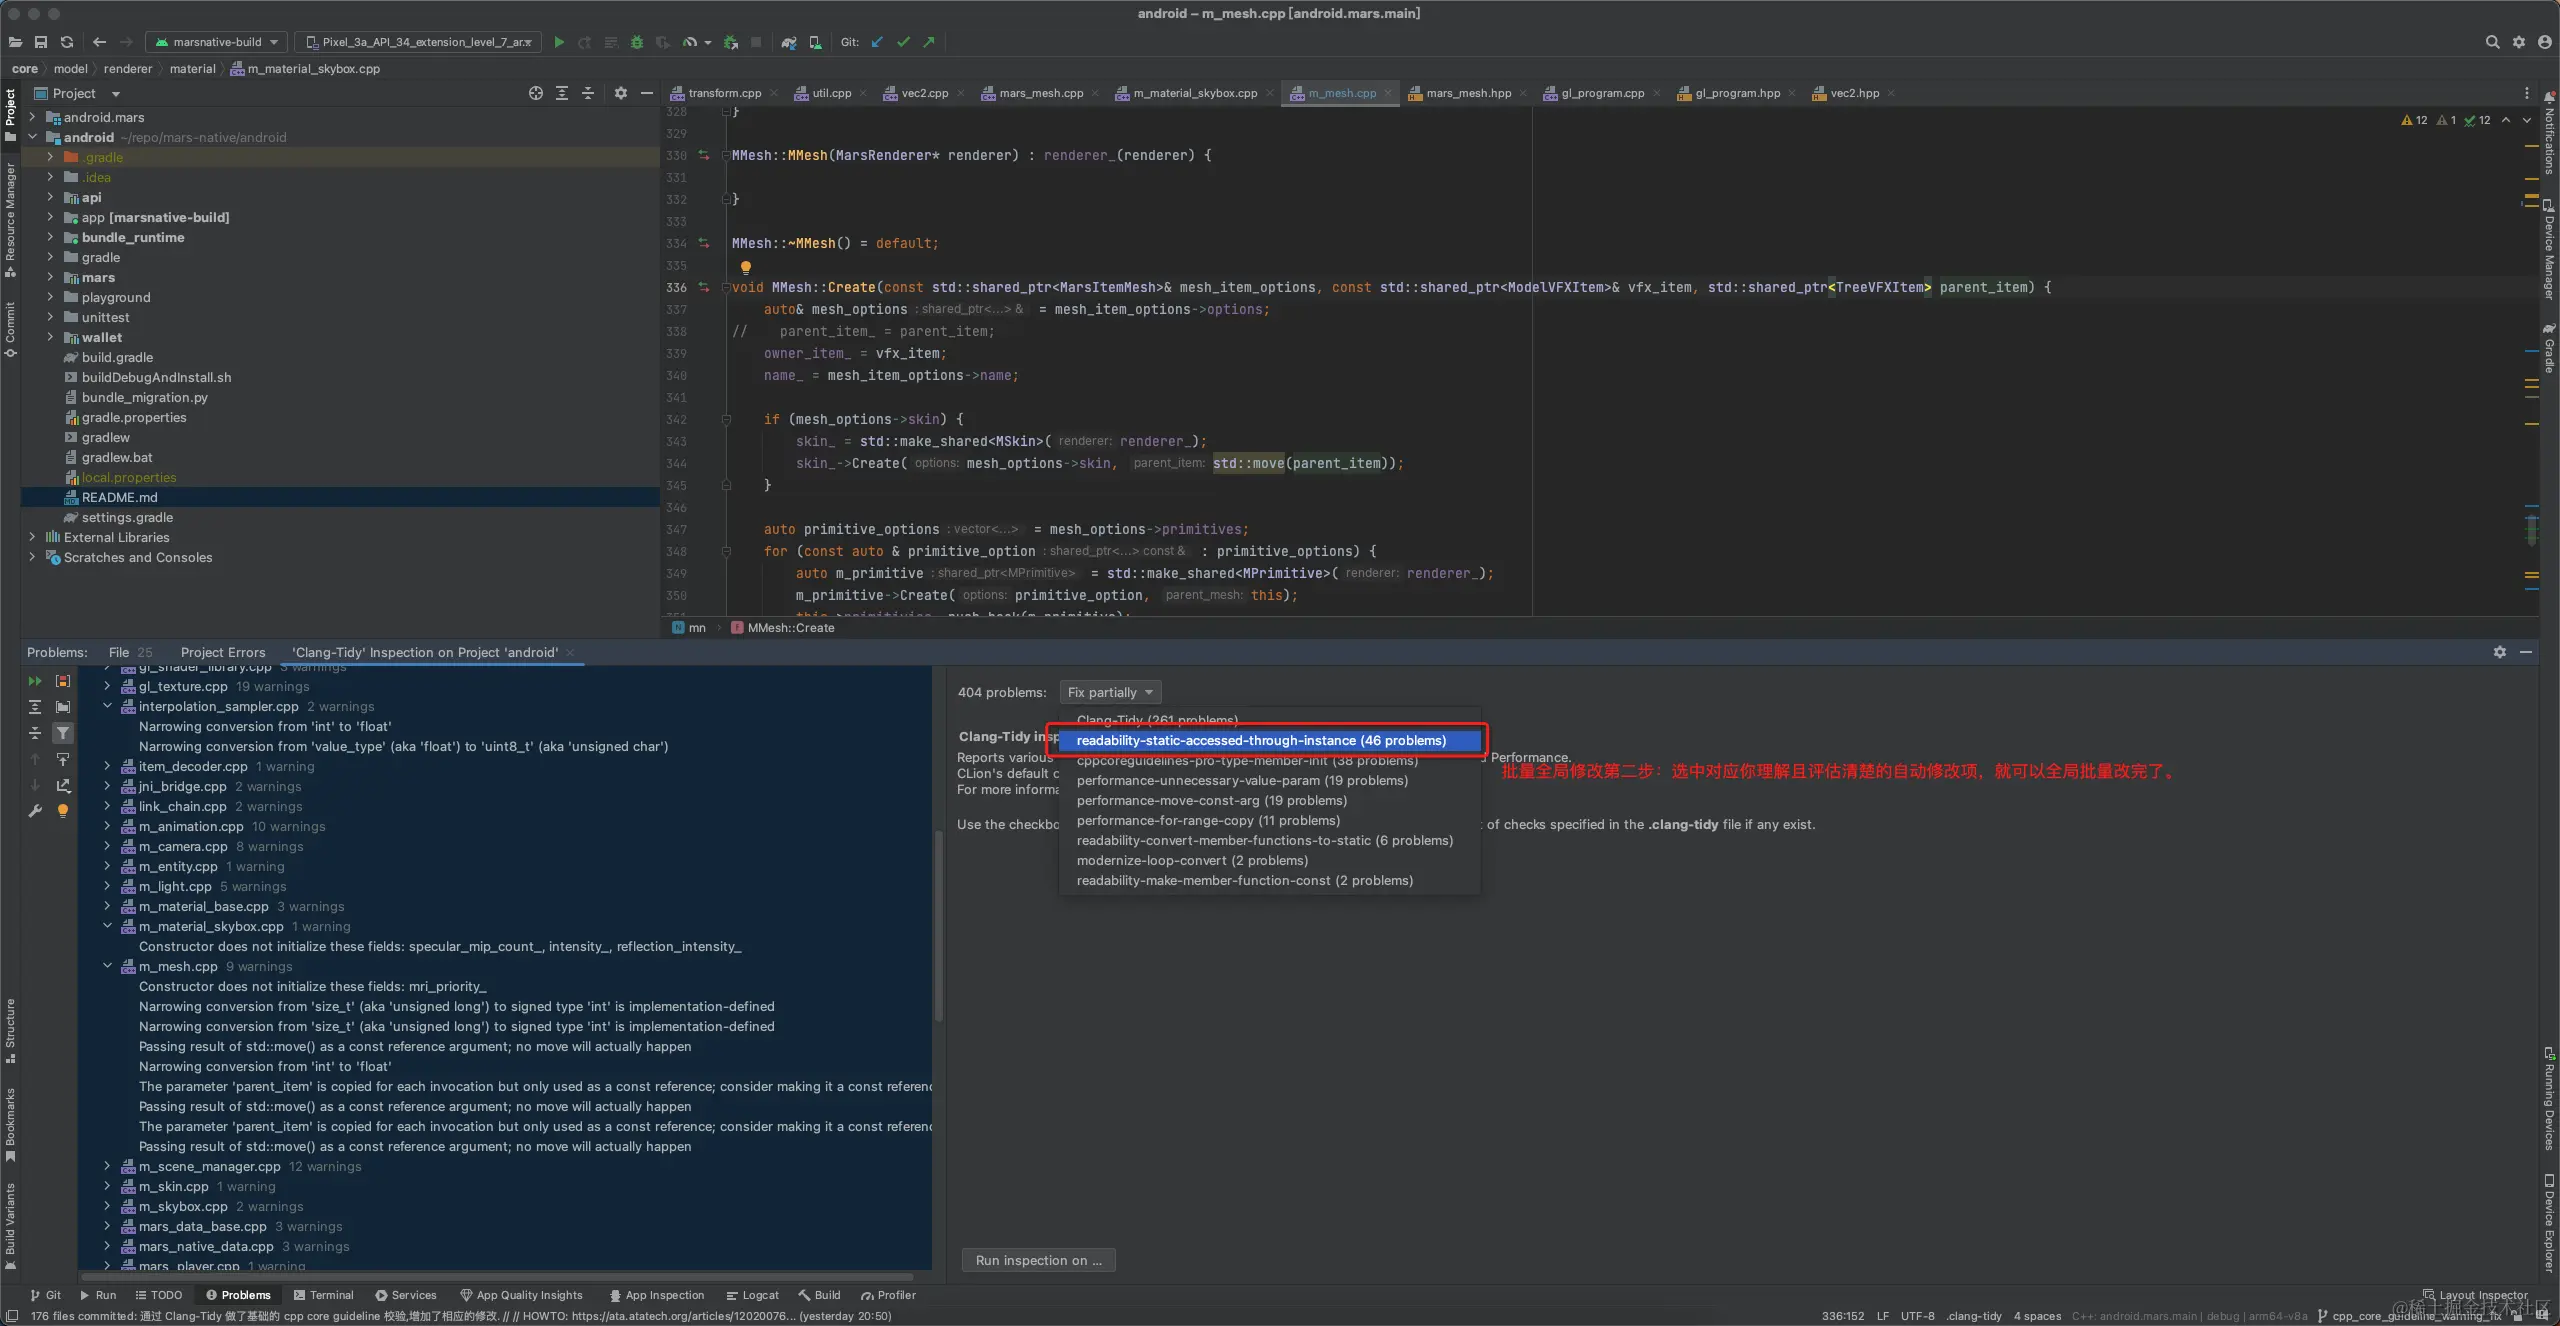Open the marsnative-build configuration dropdown
The height and width of the screenshot is (1326, 2560).
217,42
